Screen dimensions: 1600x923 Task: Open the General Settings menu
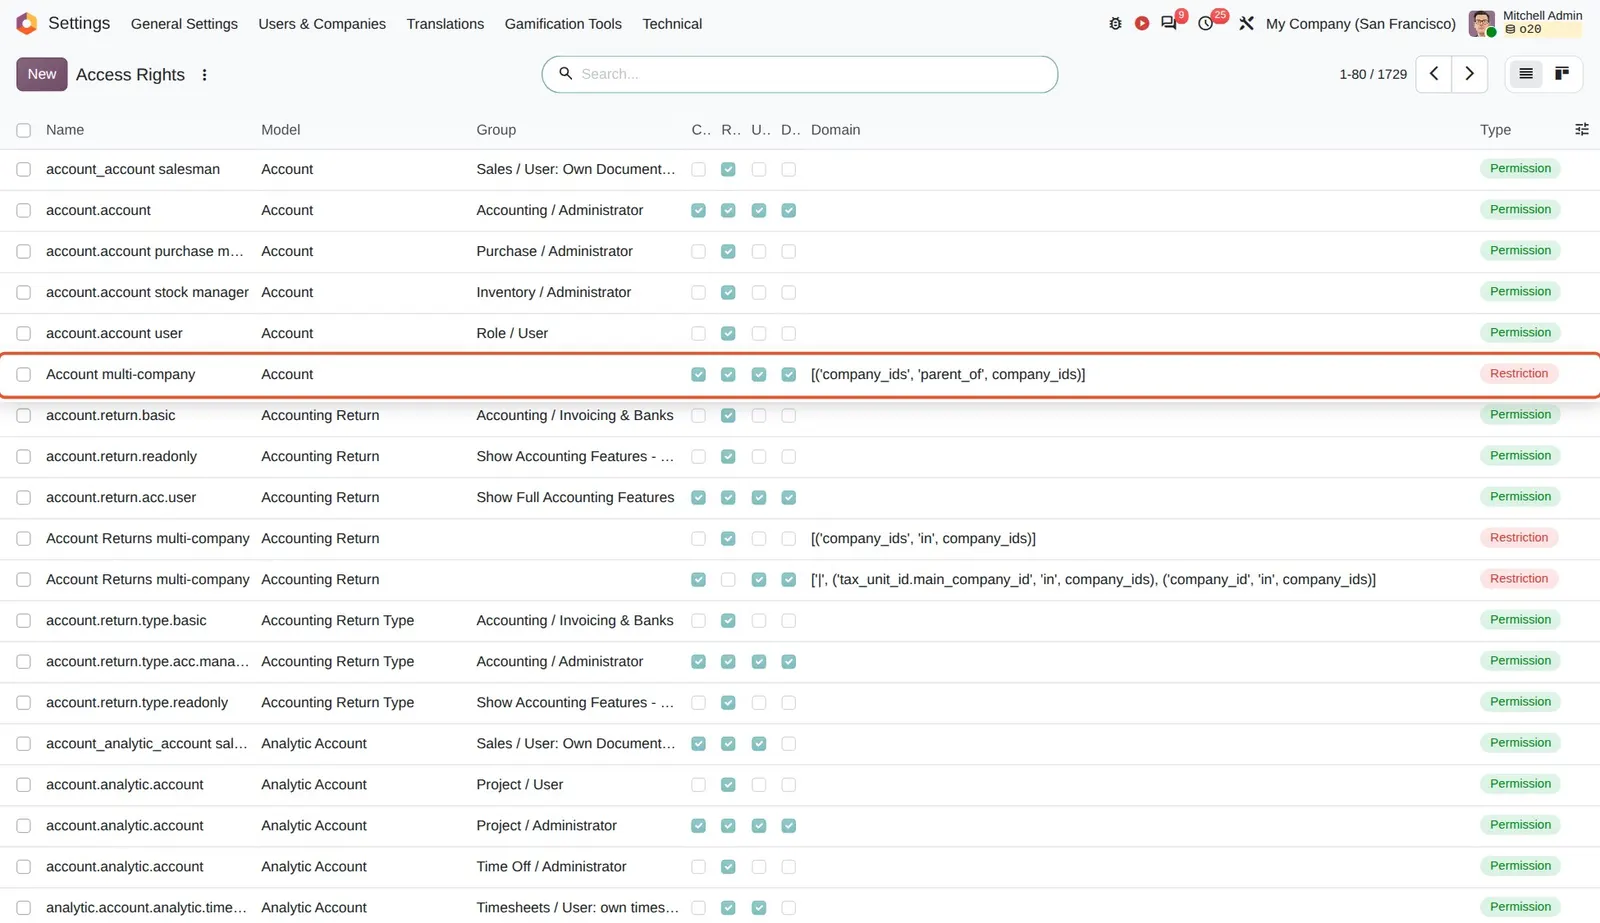[x=184, y=23]
